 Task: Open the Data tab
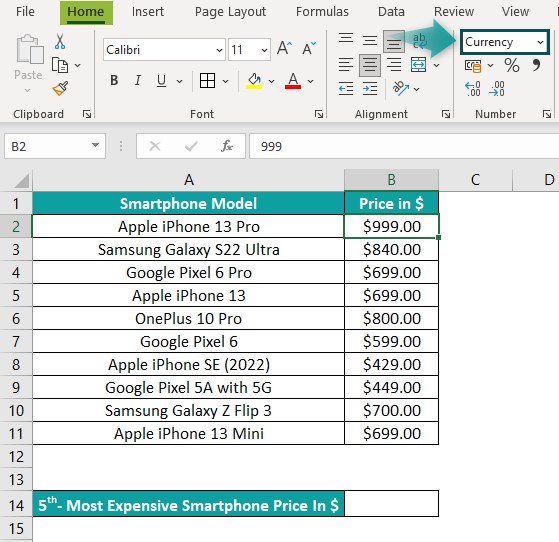(391, 12)
